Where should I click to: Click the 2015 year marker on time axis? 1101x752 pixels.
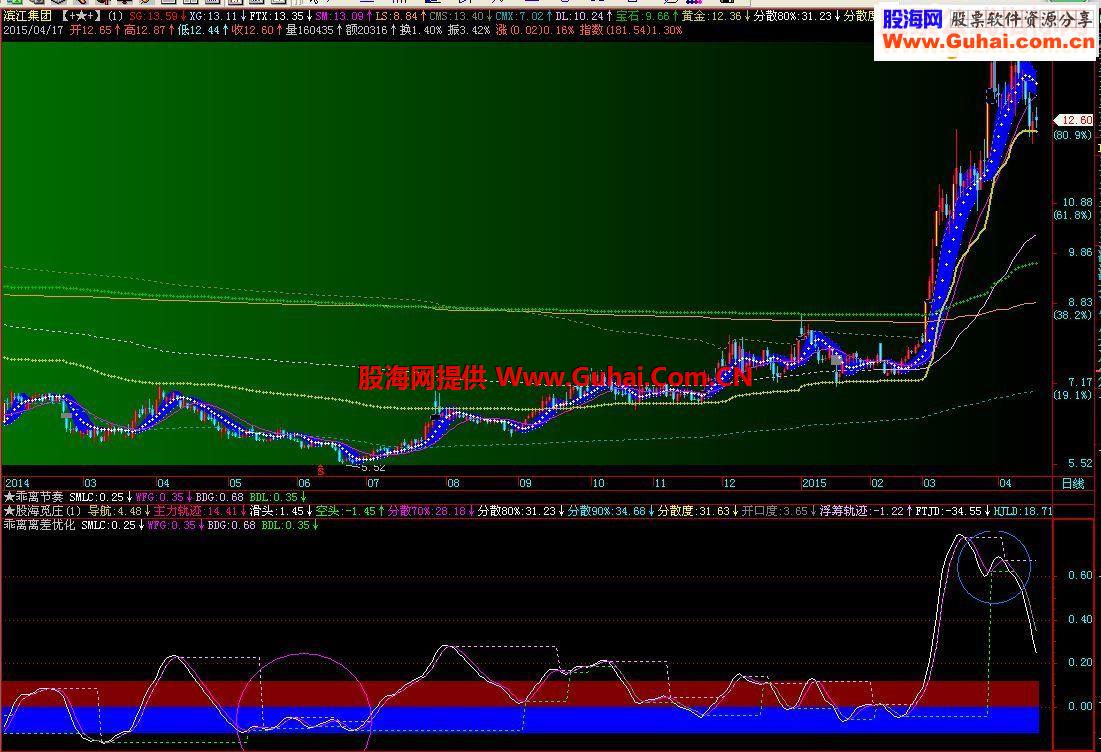(814, 483)
